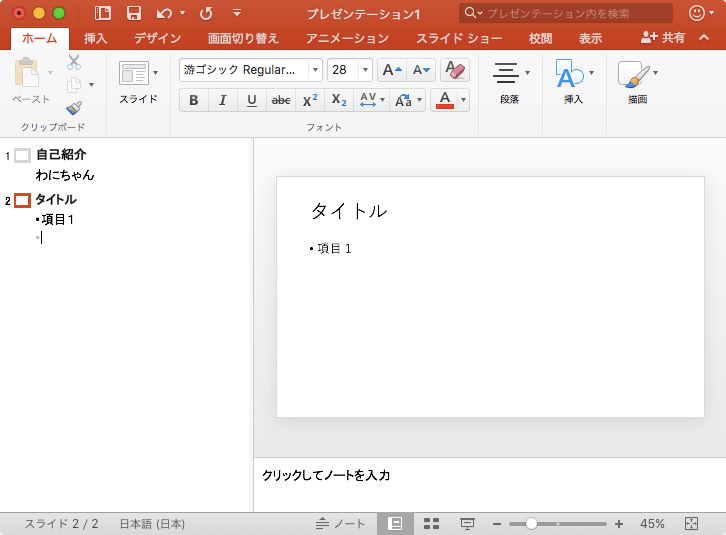Image resolution: width=726 pixels, height=535 pixels.
Task: Click the 共有 share button
Action: click(x=663, y=38)
